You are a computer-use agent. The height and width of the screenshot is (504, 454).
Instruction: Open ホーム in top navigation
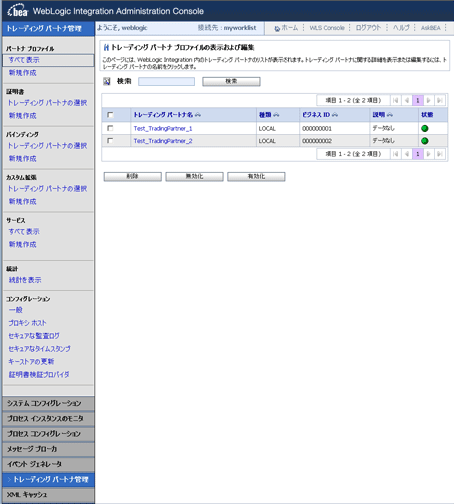coord(290,28)
